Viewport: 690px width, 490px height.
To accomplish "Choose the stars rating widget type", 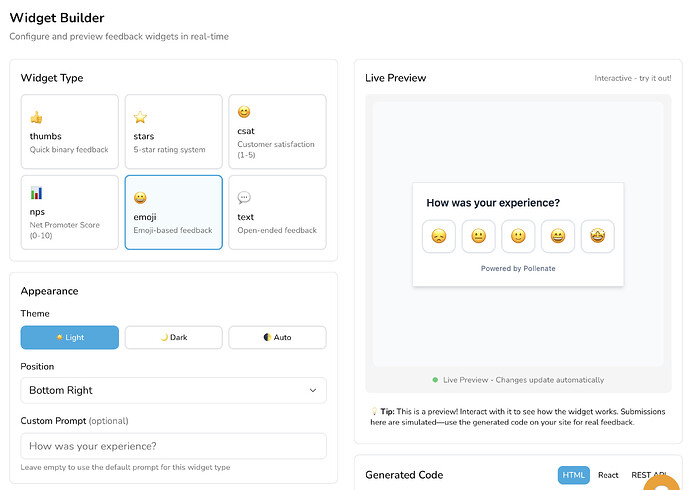I will tap(174, 131).
